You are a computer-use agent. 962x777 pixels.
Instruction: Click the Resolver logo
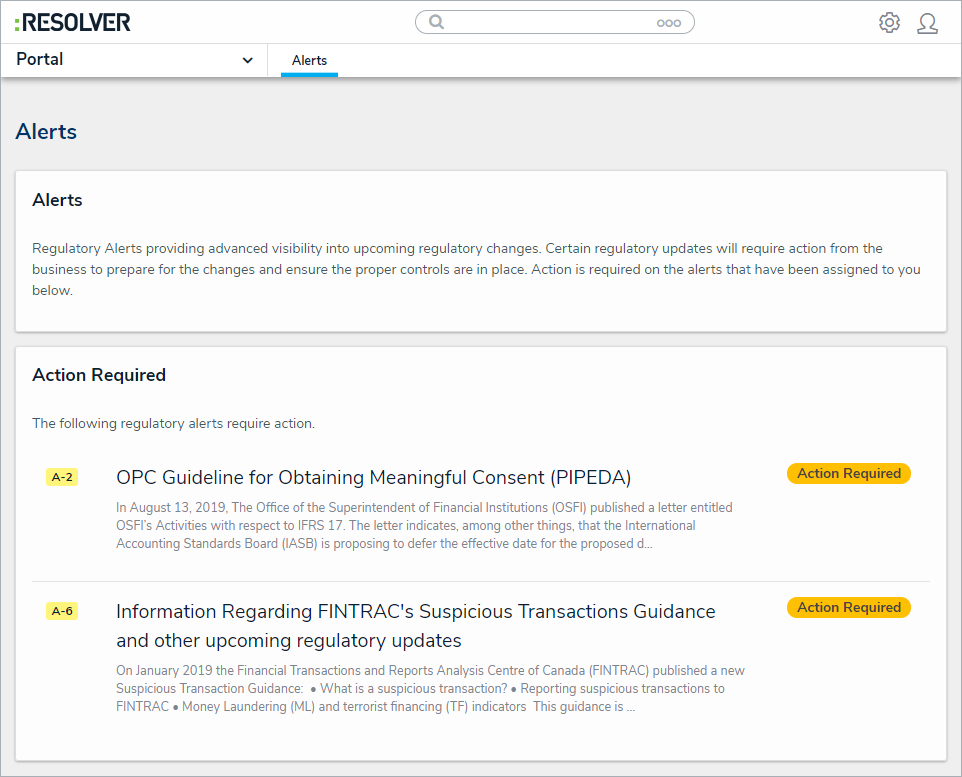point(72,23)
